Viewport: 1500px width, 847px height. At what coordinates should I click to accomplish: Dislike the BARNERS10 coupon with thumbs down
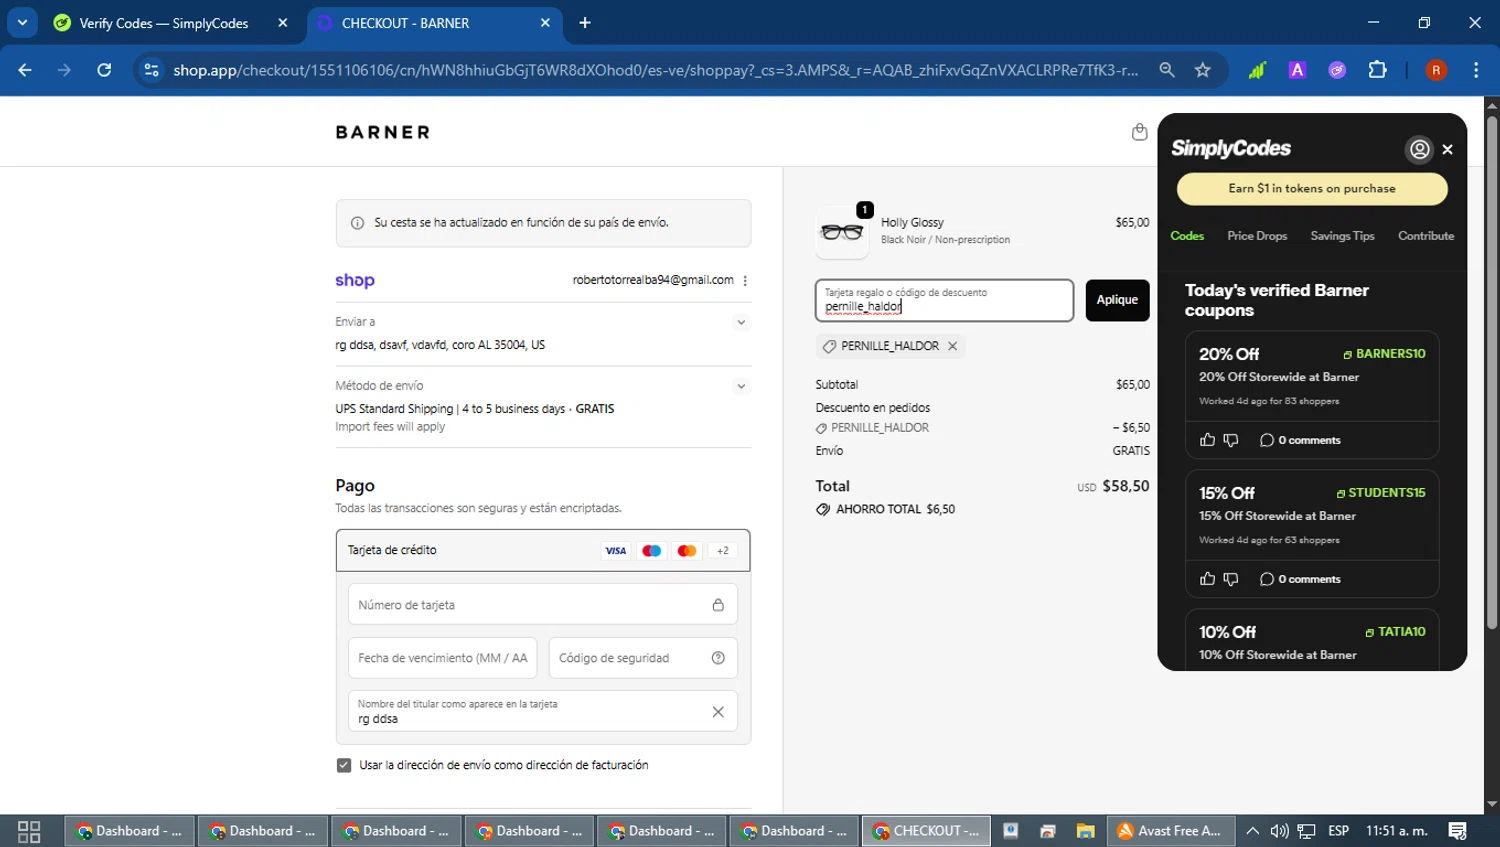pos(1231,440)
